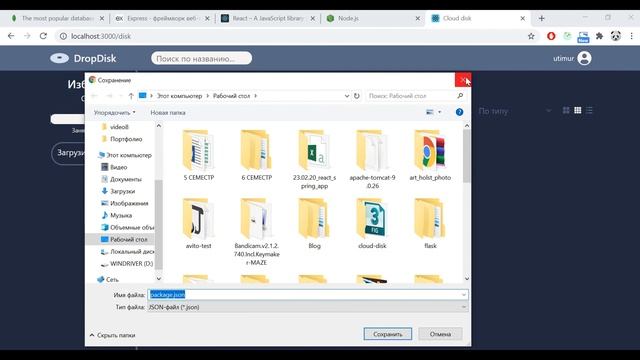Select the avito-test folder
The image size is (640, 360).
(198, 224)
